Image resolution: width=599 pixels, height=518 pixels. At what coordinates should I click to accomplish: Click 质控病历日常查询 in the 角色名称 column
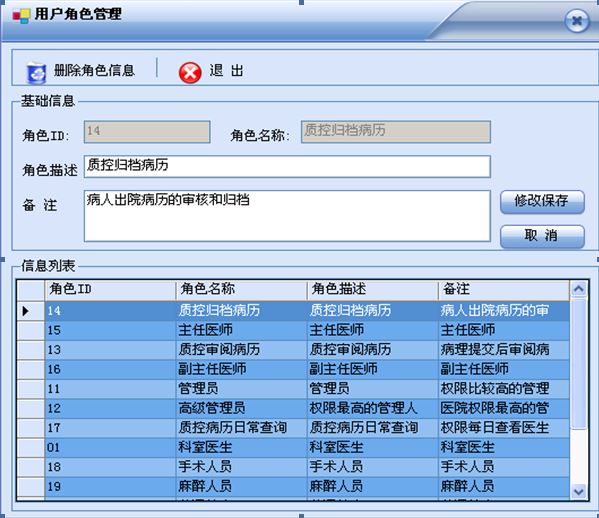pyautogui.click(x=241, y=428)
